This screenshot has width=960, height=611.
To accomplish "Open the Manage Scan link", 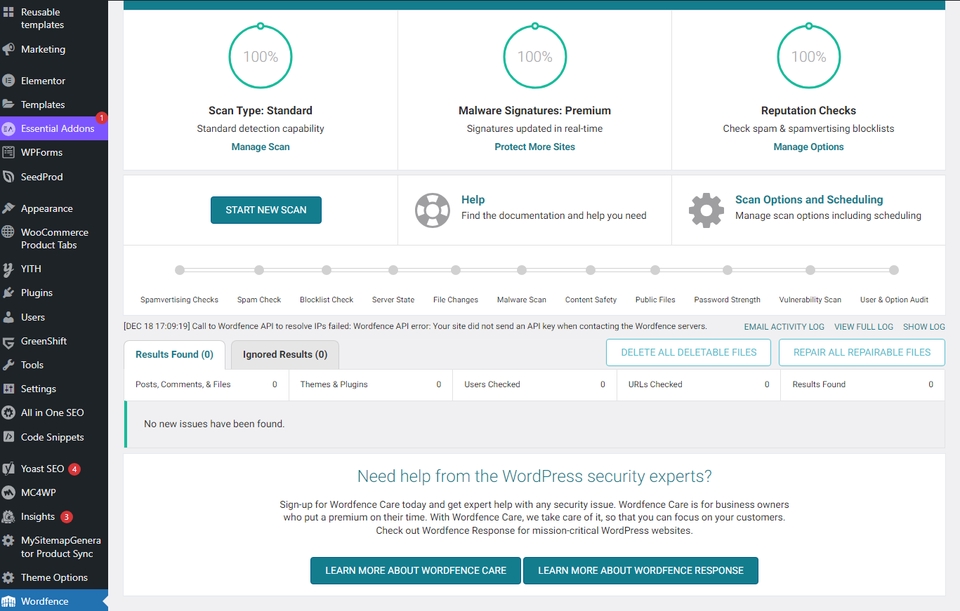I will [260, 147].
